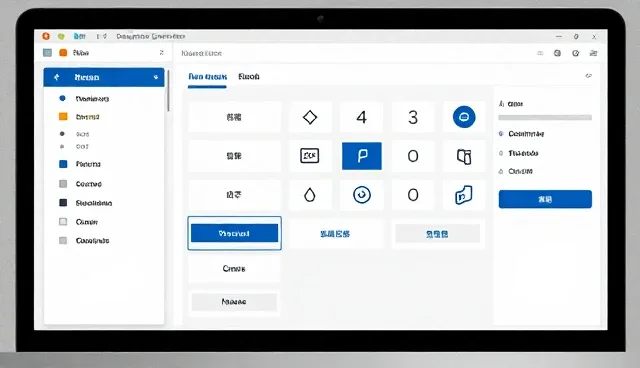This screenshot has height=368, width=640.
Task: Click the wide label tile beside the diamond tile
Action: (234, 117)
